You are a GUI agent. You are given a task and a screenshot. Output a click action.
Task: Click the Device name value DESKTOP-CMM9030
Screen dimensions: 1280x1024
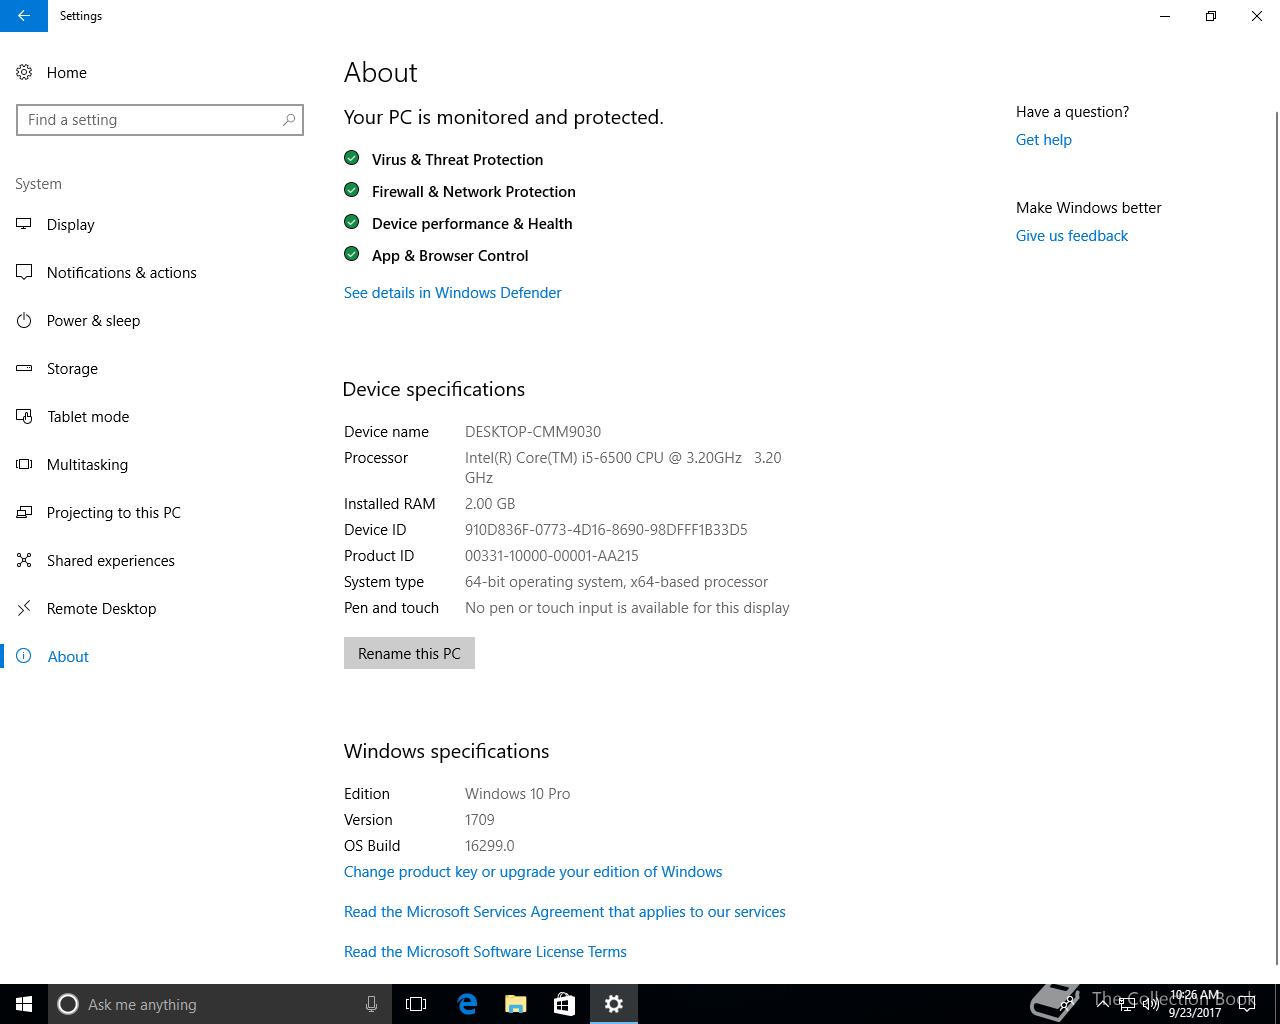pyautogui.click(x=533, y=432)
